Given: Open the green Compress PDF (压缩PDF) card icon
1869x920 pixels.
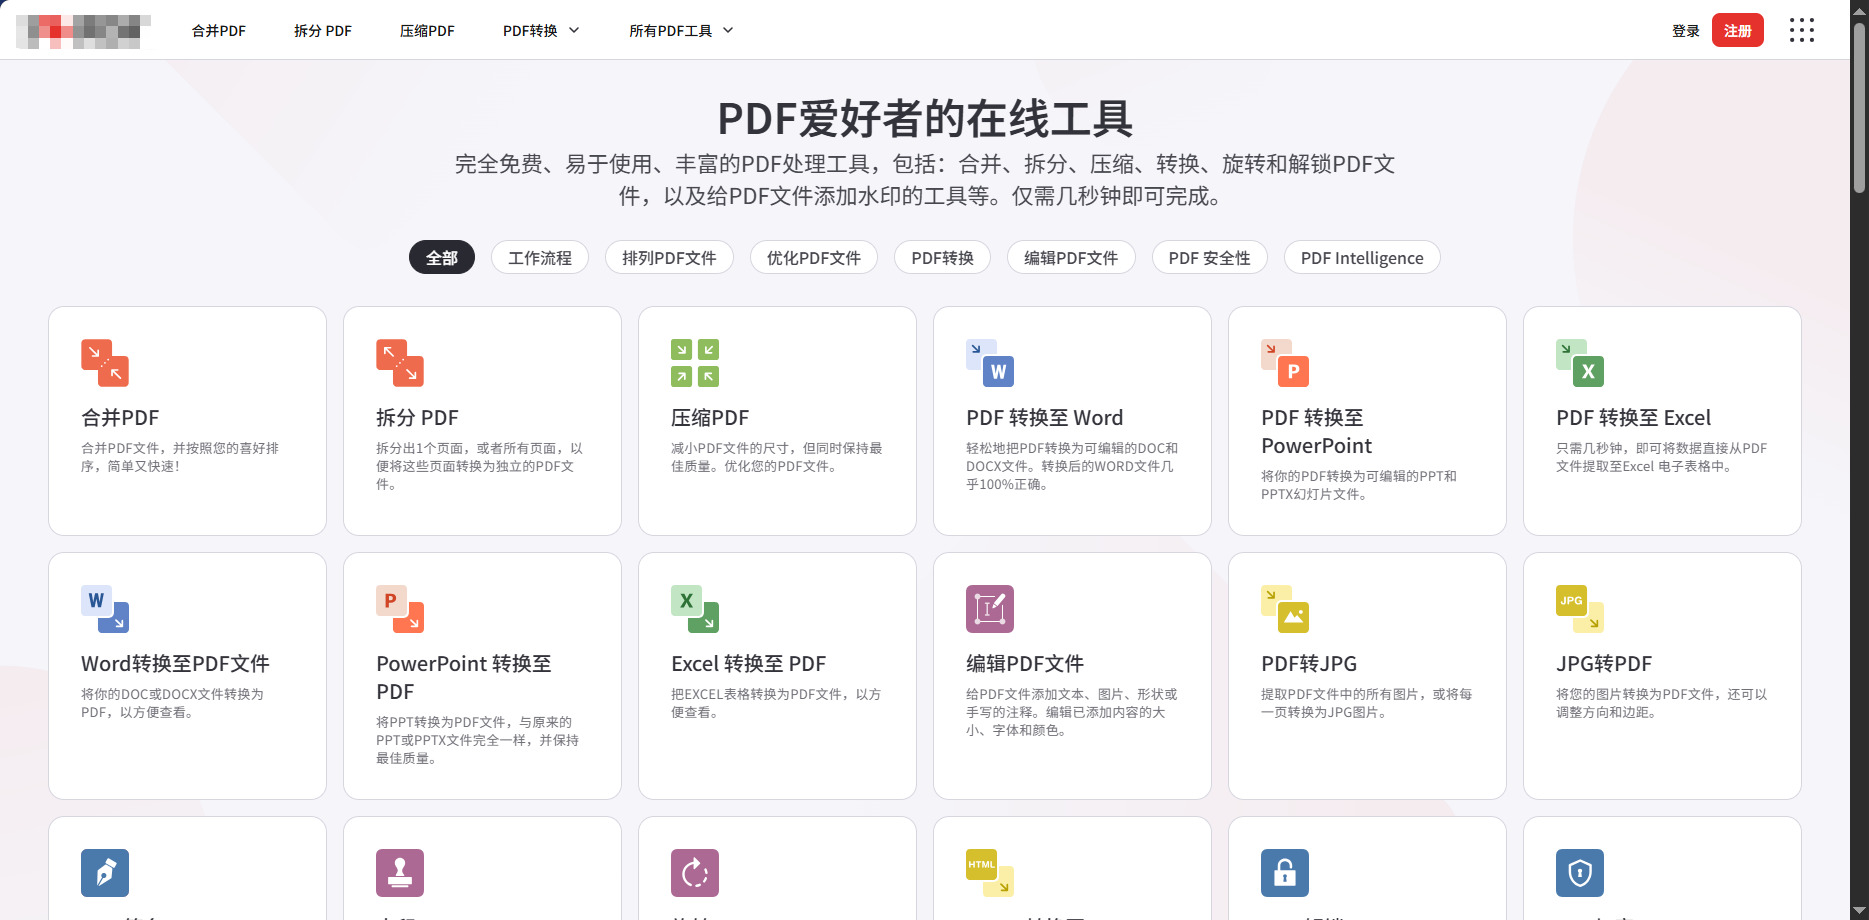Looking at the screenshot, I should (695, 363).
